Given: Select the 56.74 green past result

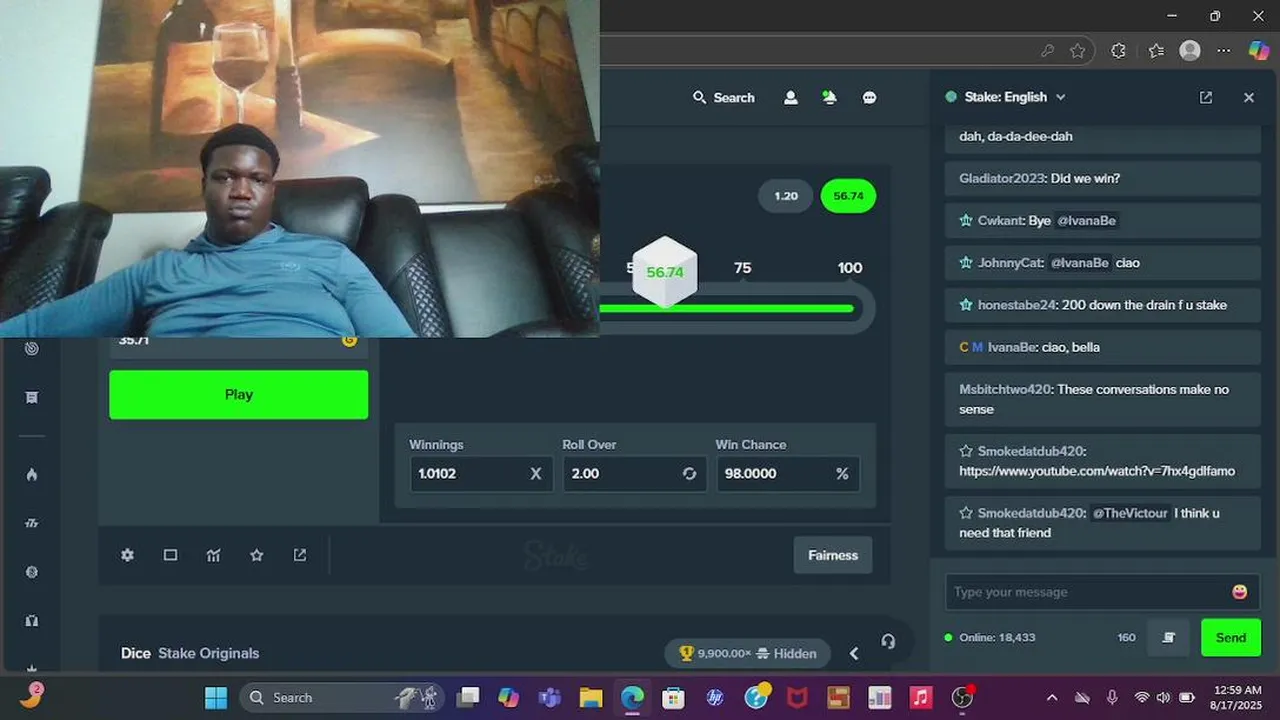Looking at the screenshot, I should (x=848, y=196).
